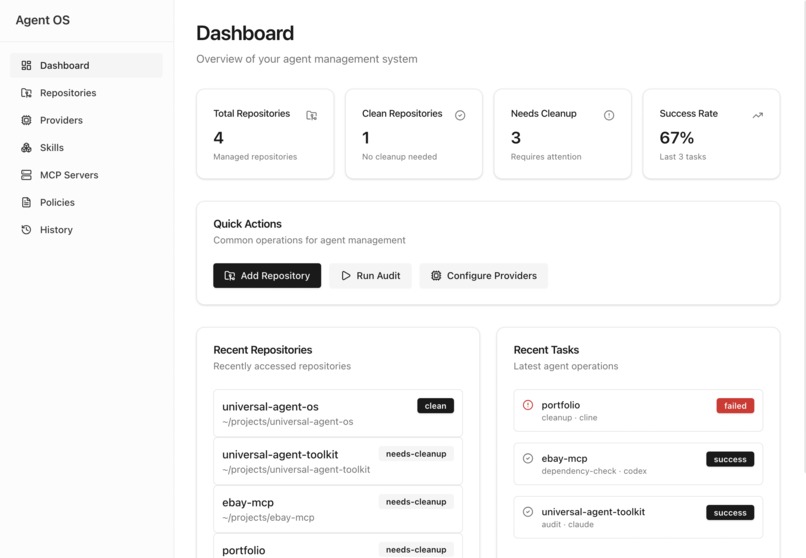Click needs-cleanup badge on portfolio repository
Image resolution: width=806 pixels, height=558 pixels.
416,549
